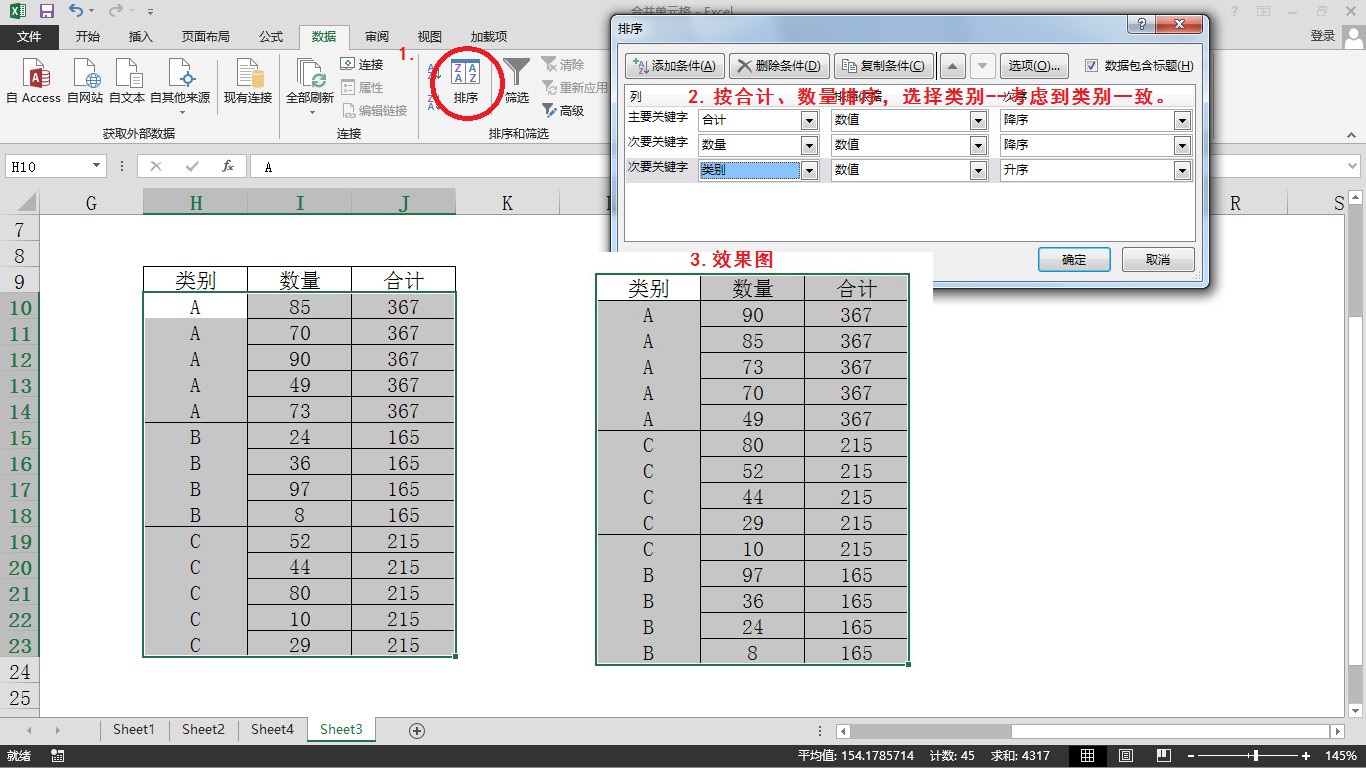Viewport: 1366px width, 768px height.
Task: Add new sheet with plus icon
Action: pos(418,730)
